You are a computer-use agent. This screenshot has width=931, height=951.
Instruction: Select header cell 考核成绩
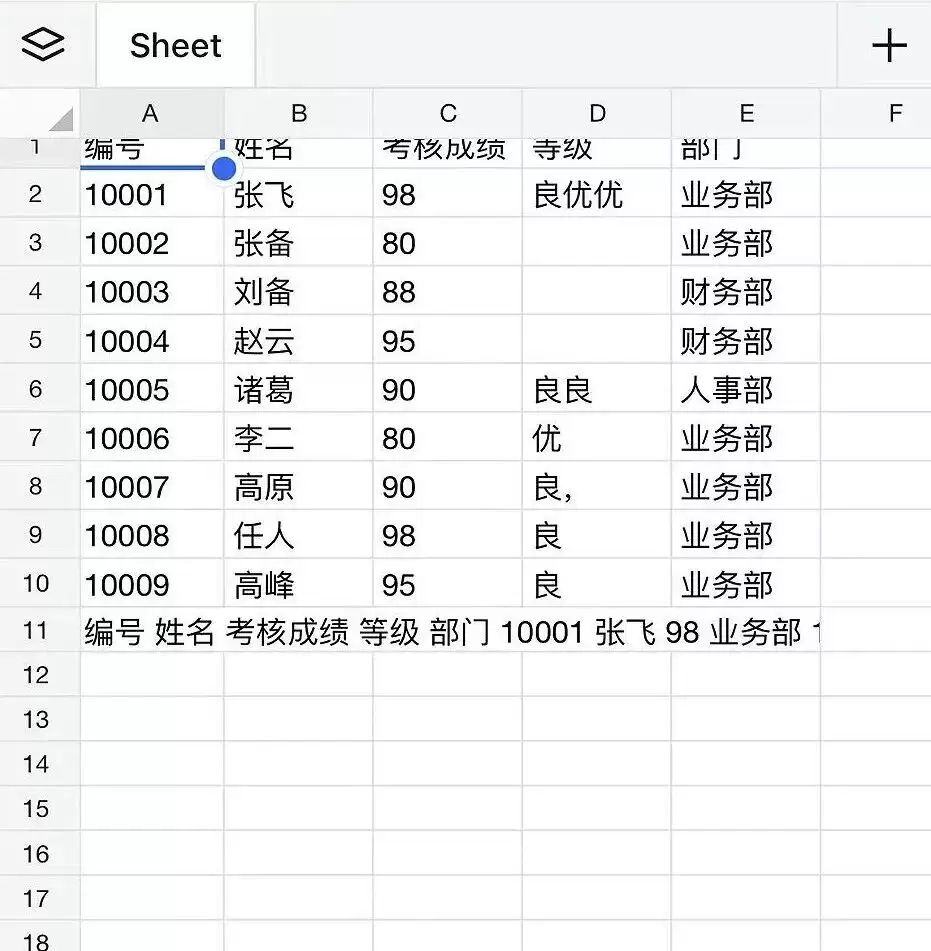448,152
